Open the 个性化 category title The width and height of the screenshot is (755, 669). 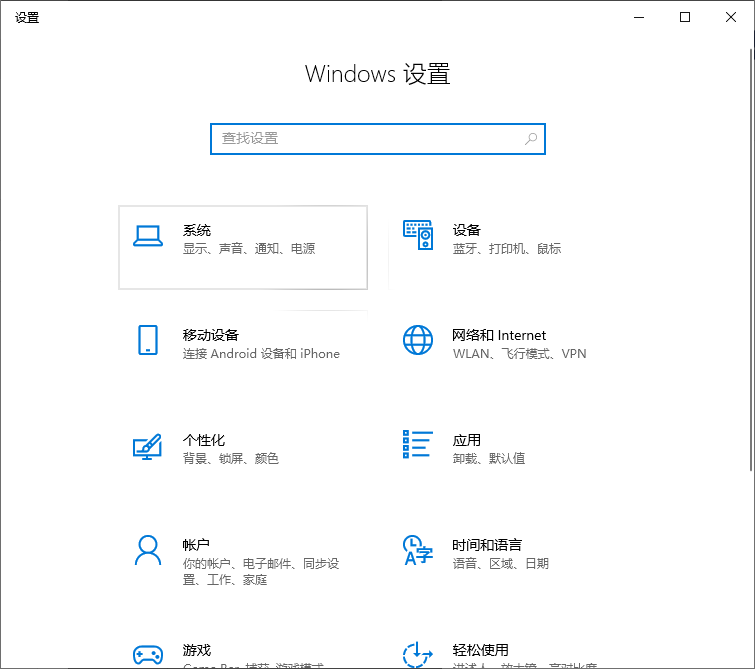pyautogui.click(x=204, y=440)
